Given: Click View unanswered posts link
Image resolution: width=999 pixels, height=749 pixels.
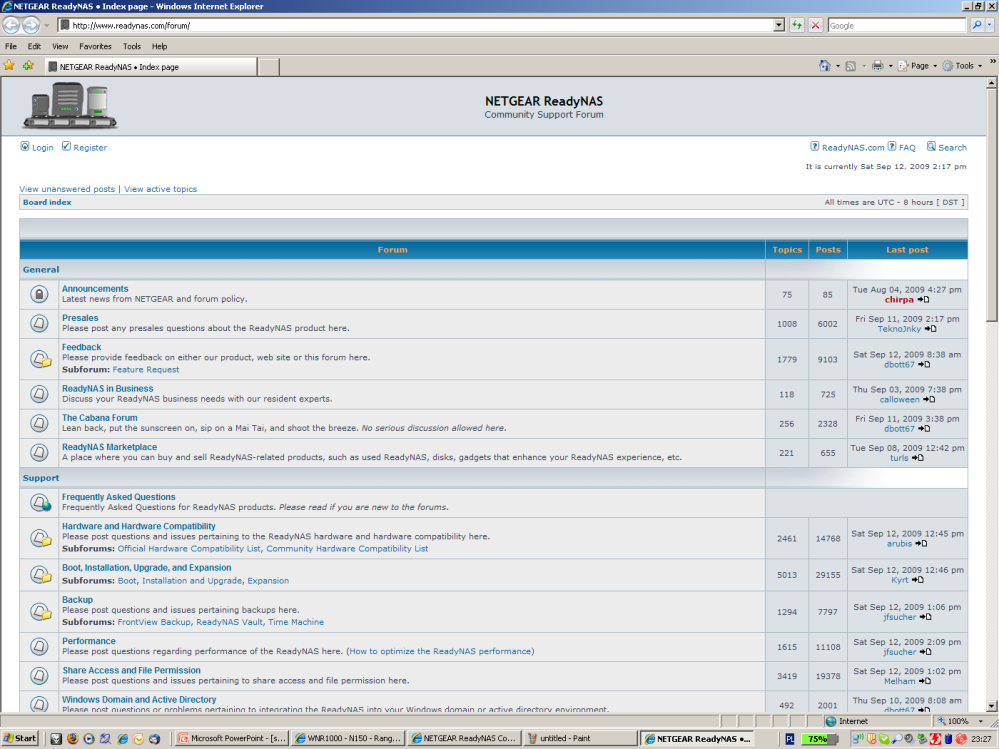Looking at the screenshot, I should 67,189.
